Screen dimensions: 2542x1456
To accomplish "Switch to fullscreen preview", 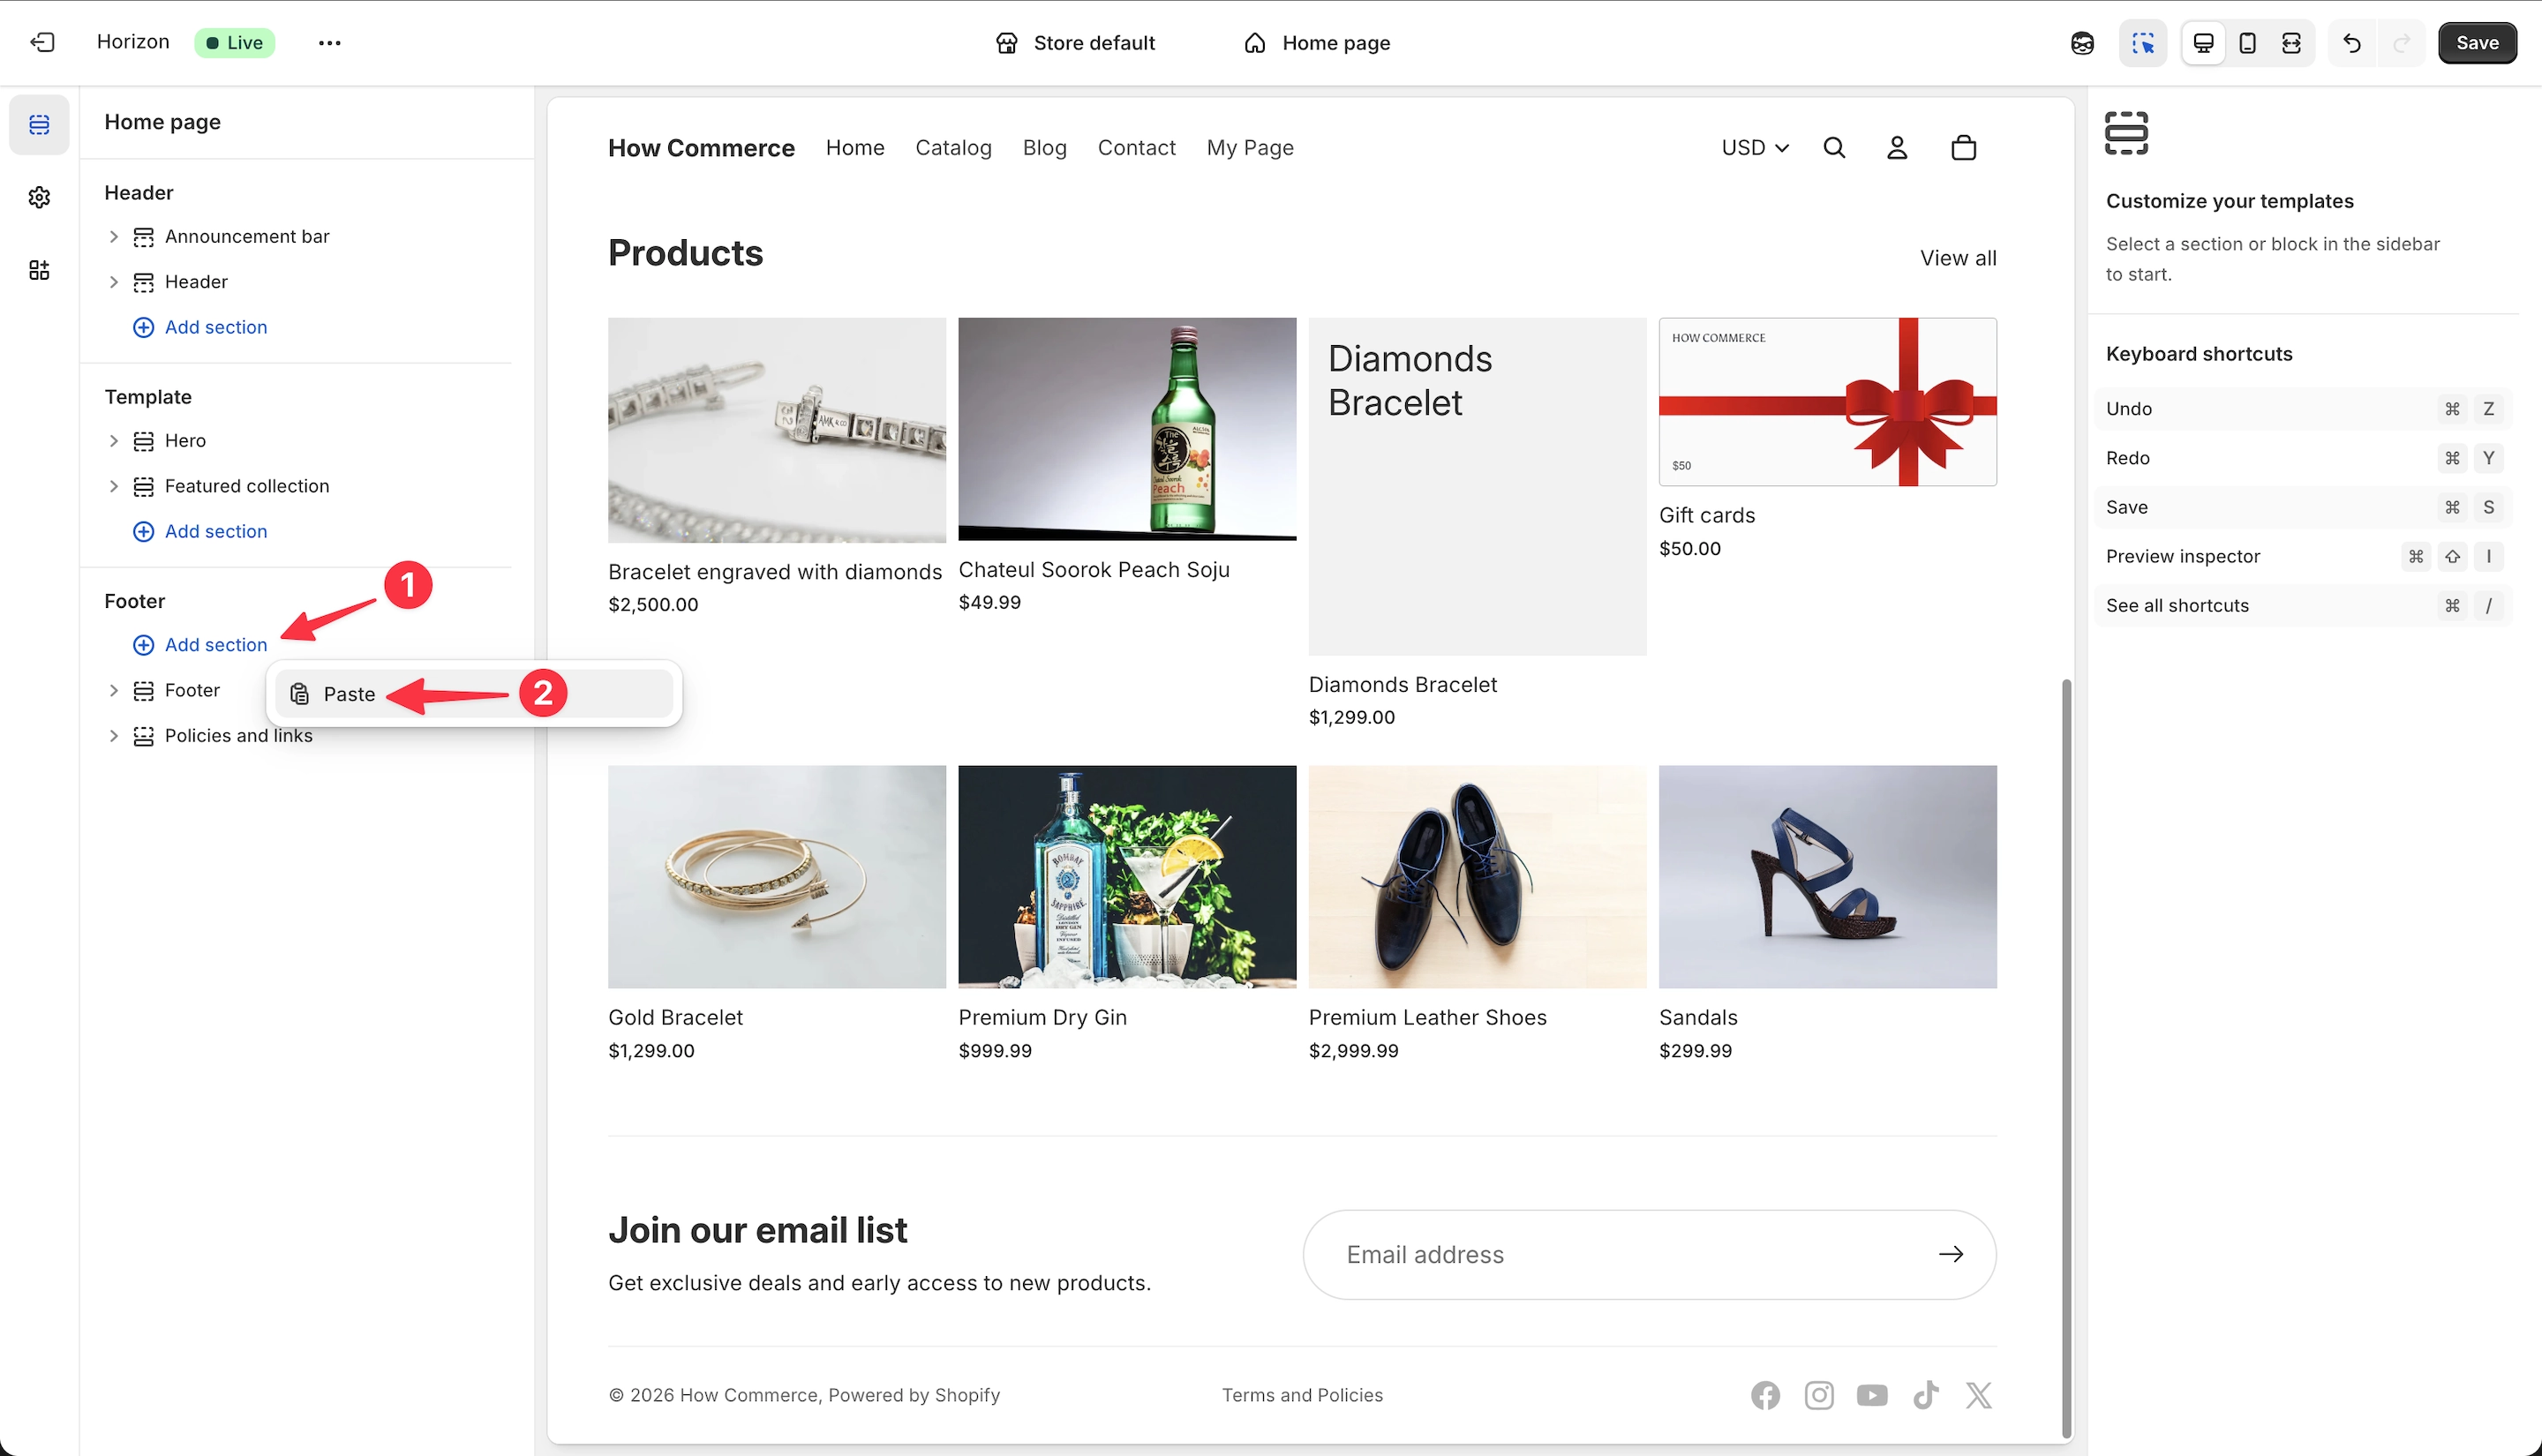I will coord(2291,43).
